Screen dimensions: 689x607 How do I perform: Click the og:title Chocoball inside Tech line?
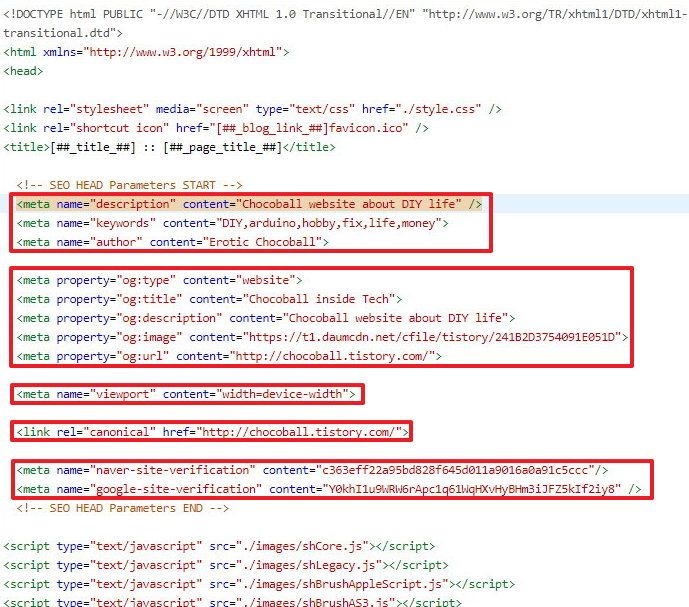point(209,299)
